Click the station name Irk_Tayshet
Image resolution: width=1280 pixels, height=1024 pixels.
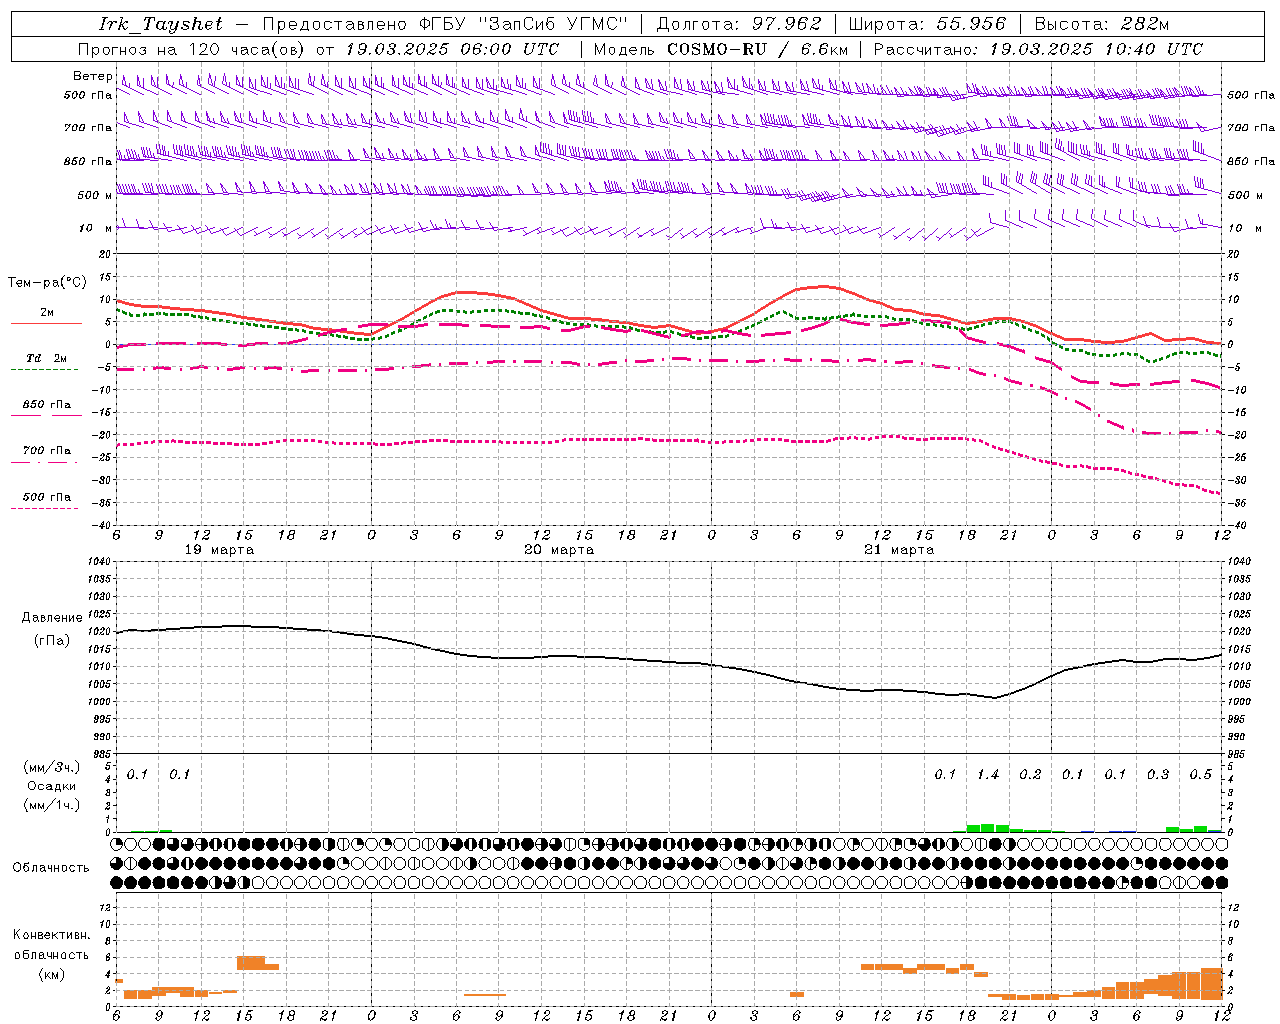pos(161,24)
